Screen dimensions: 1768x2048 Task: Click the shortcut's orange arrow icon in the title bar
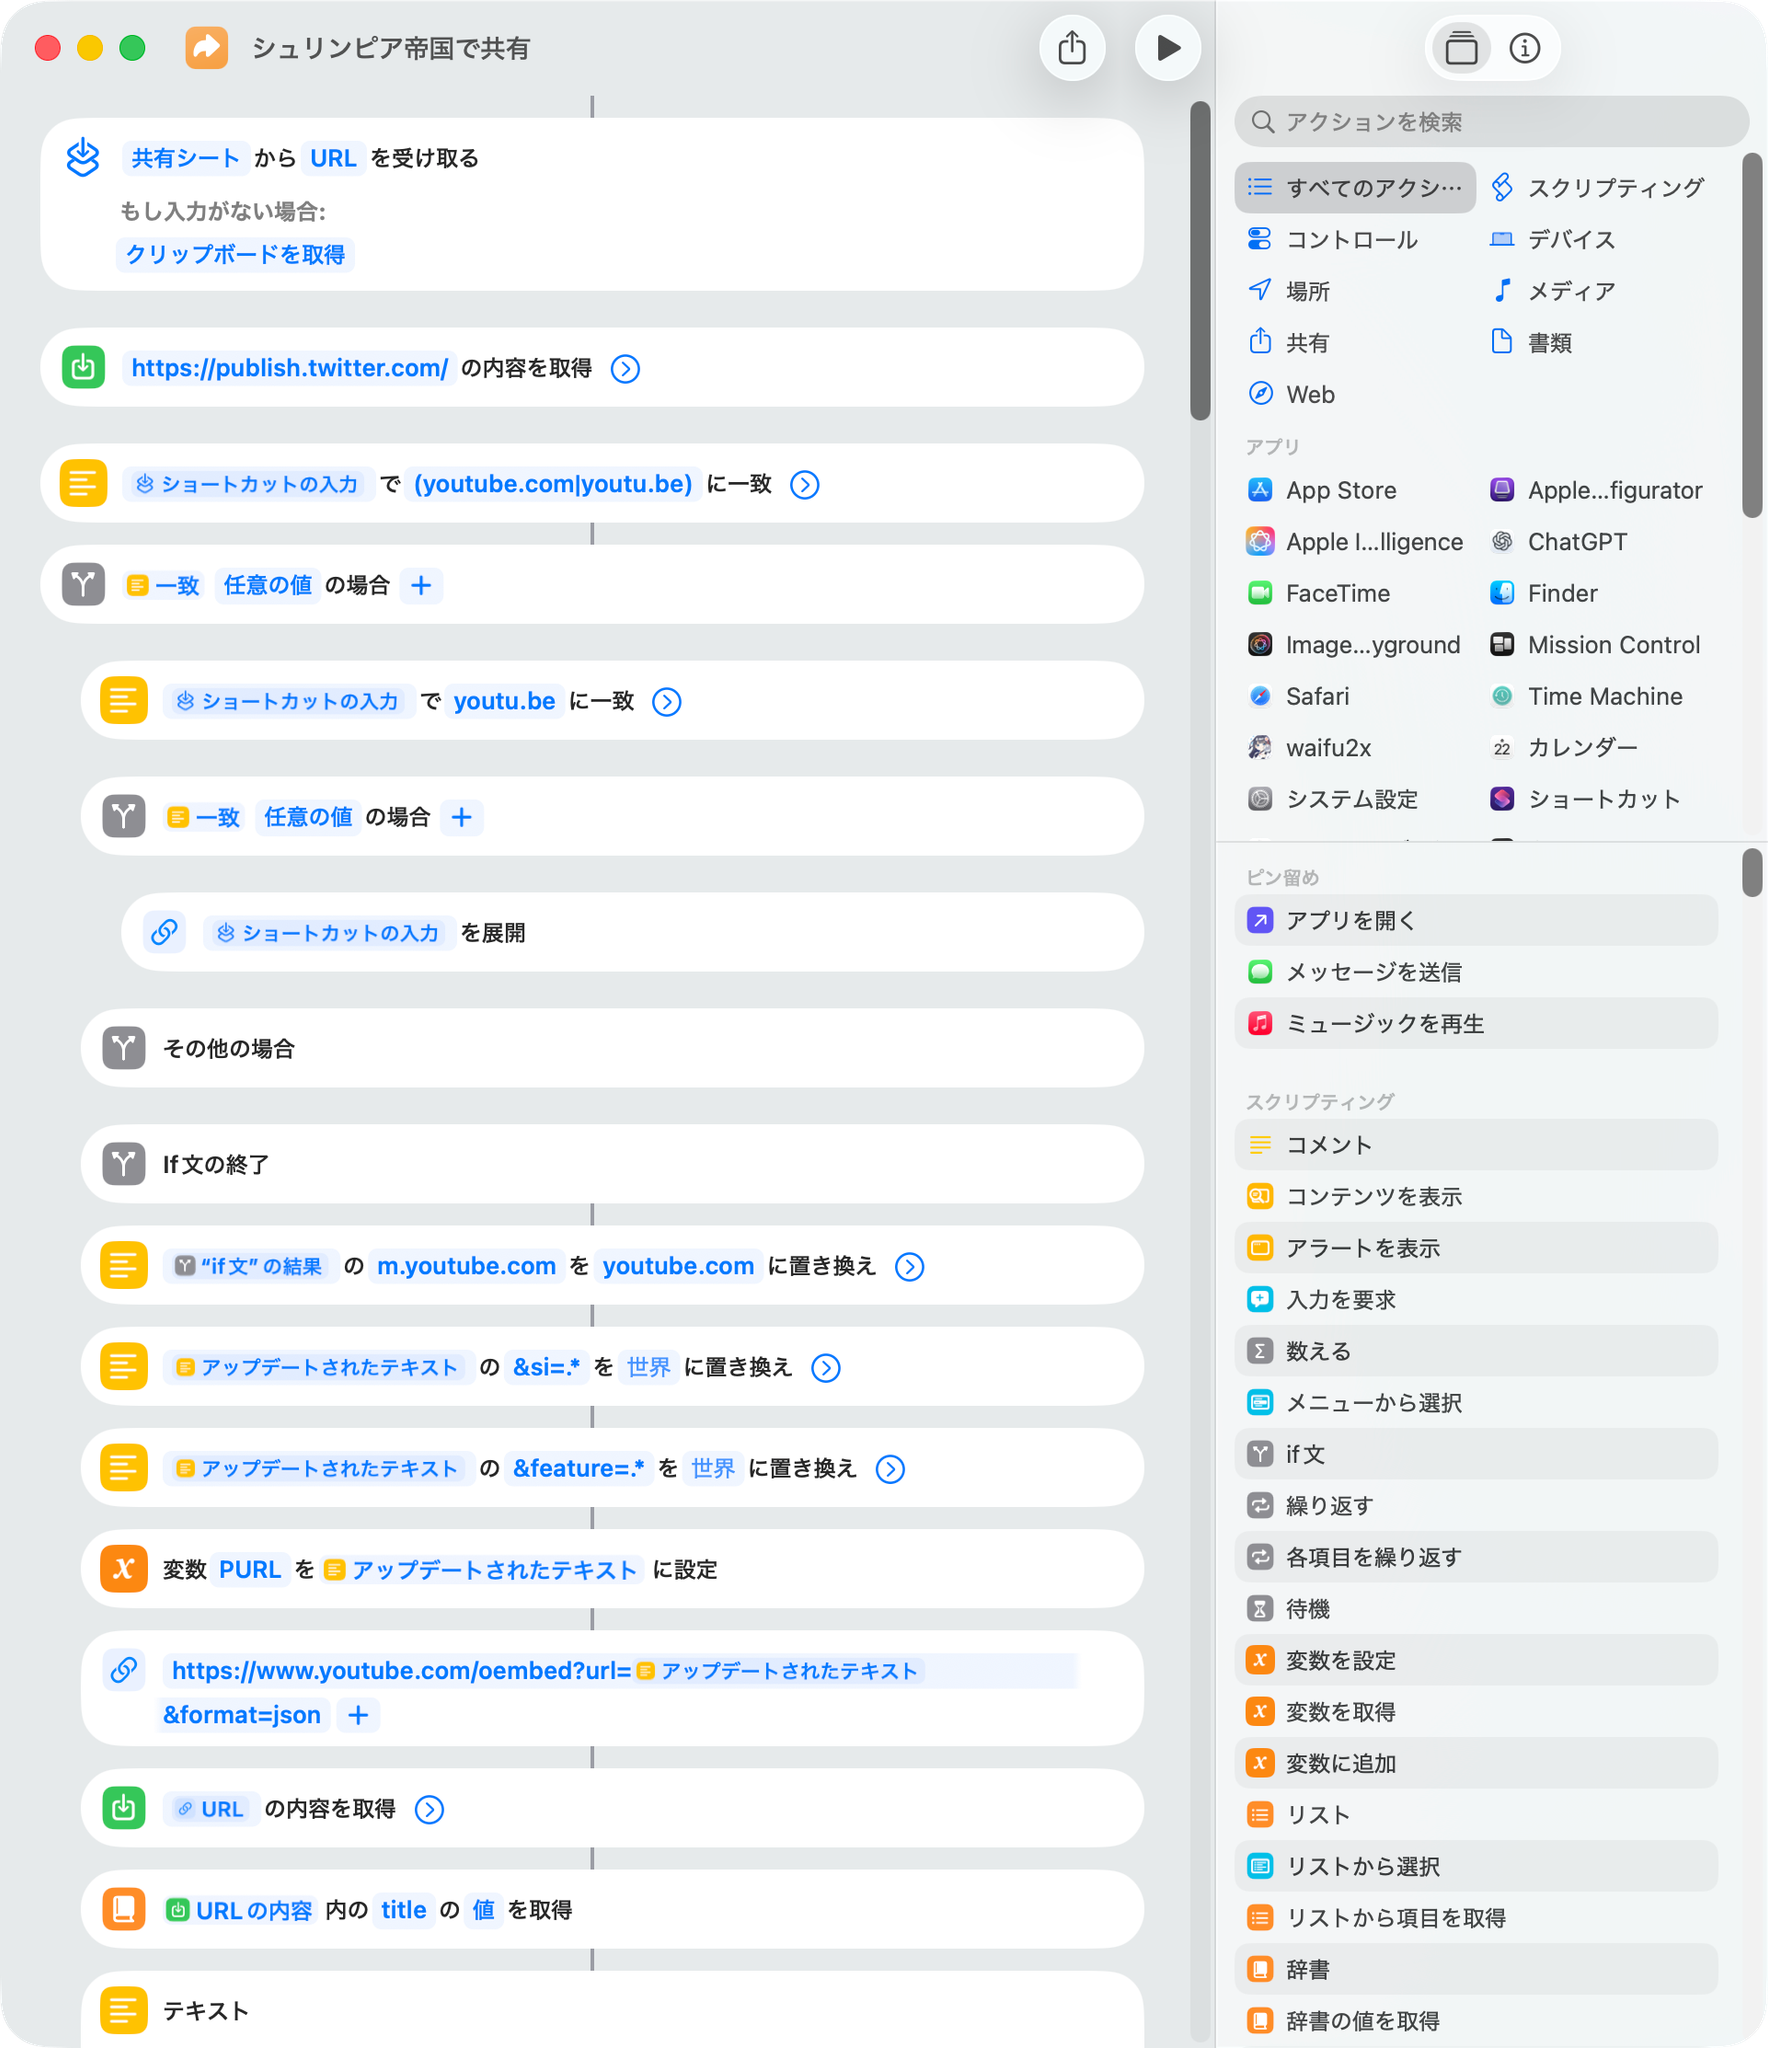click(x=206, y=48)
